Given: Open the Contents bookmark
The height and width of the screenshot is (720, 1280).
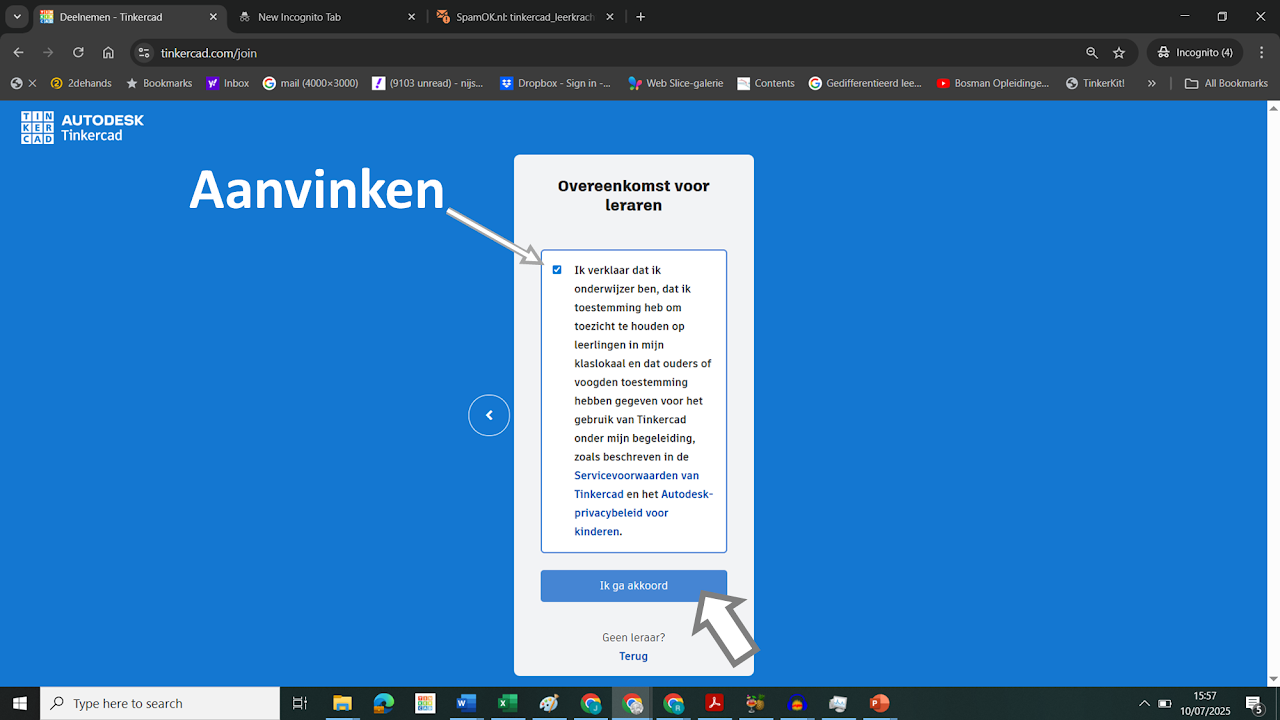Looking at the screenshot, I should 766,83.
